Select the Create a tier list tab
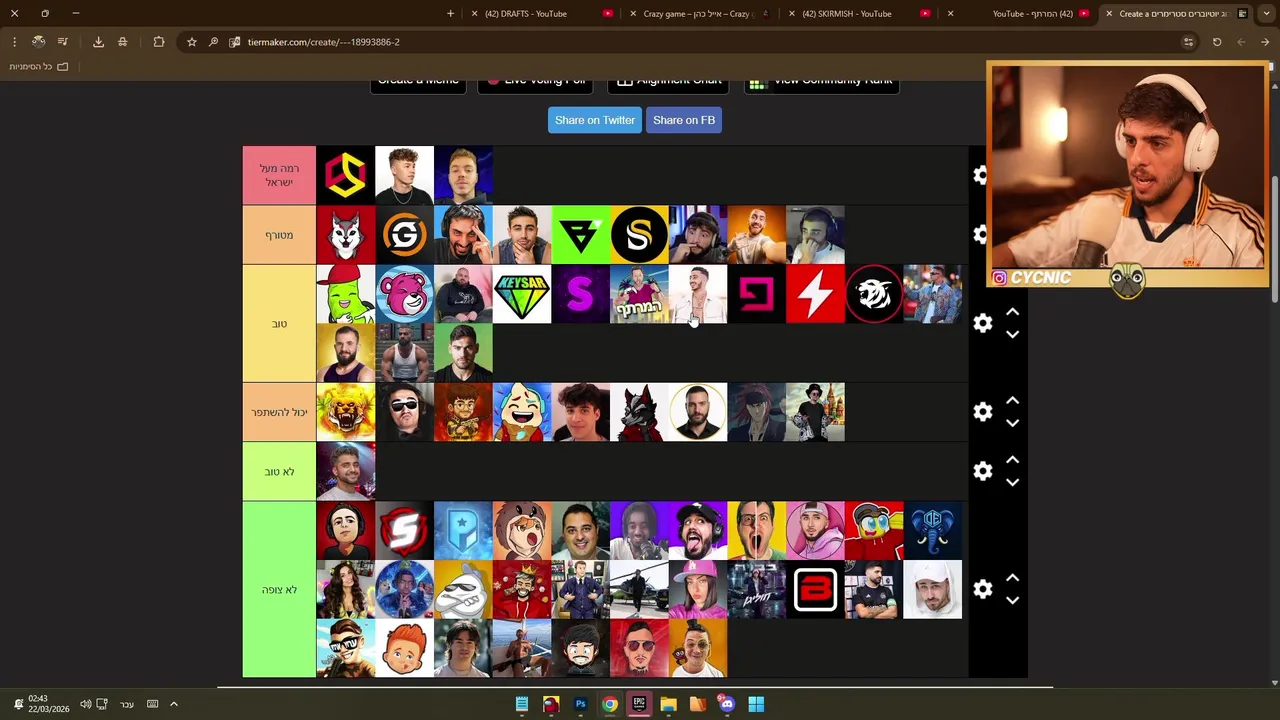 [x=1180, y=14]
